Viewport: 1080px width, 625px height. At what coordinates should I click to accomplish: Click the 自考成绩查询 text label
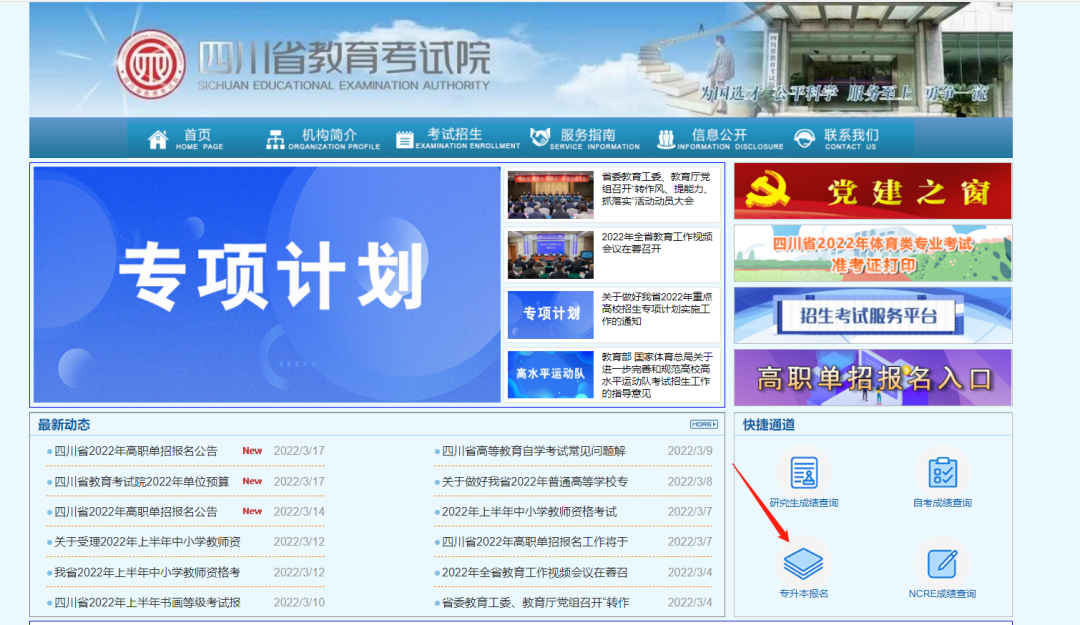tap(942, 503)
